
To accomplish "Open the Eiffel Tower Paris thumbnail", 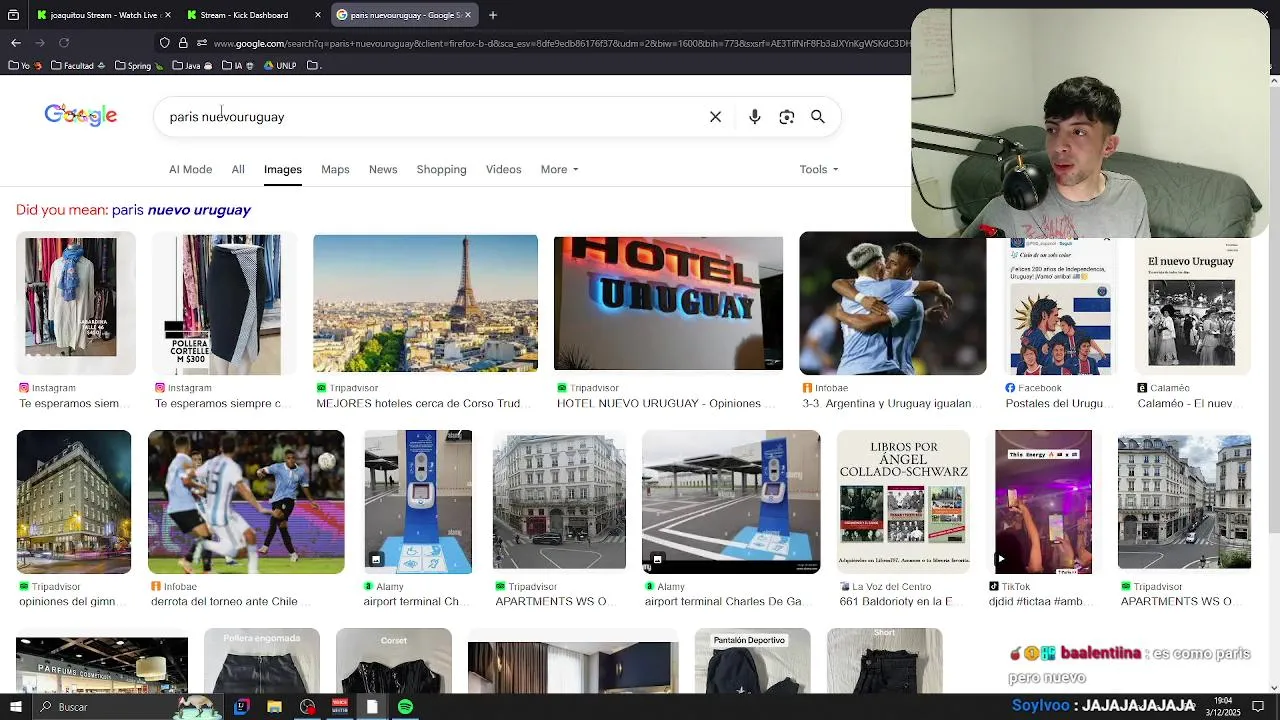I will tap(425, 303).
